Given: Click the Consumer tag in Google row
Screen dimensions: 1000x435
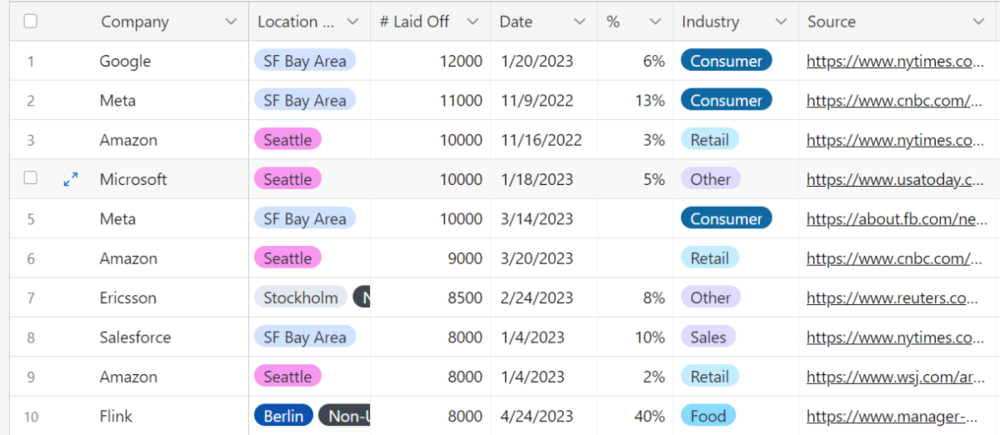Looking at the screenshot, I should click(x=726, y=61).
